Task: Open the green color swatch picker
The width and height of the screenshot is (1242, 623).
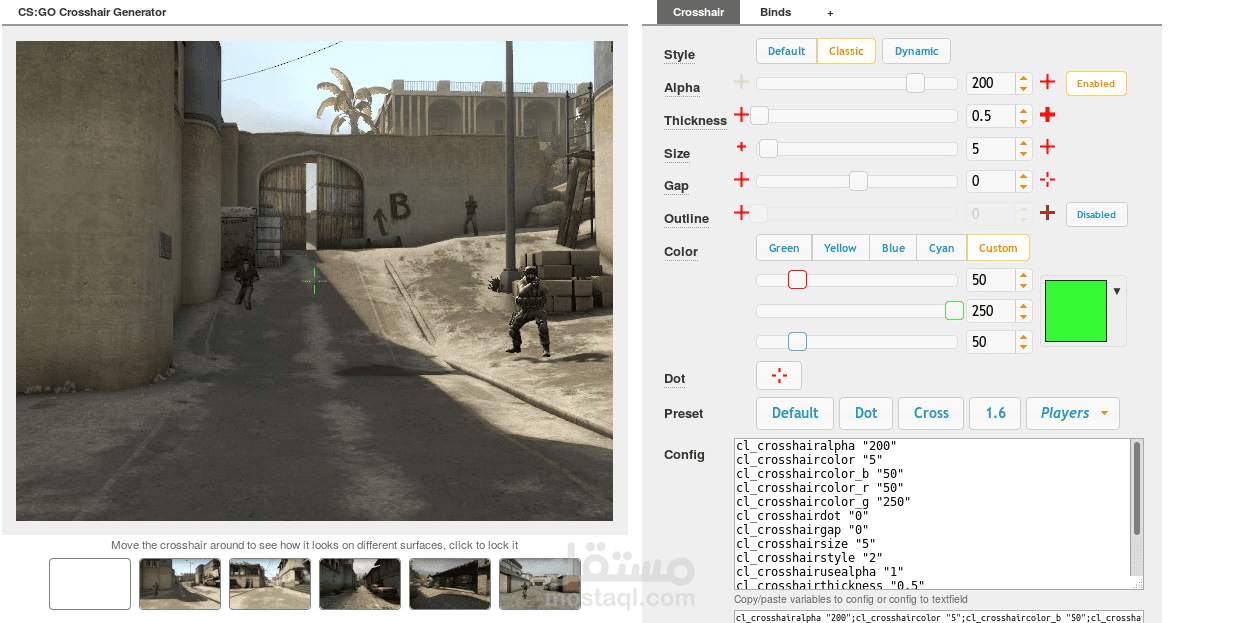Action: click(1076, 311)
